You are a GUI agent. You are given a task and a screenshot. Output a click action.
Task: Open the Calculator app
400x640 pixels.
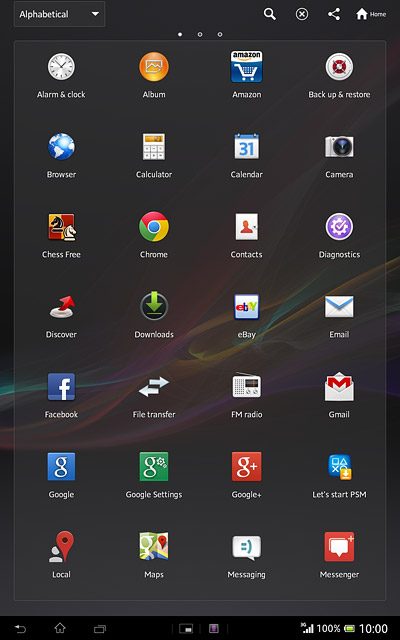tap(154, 147)
